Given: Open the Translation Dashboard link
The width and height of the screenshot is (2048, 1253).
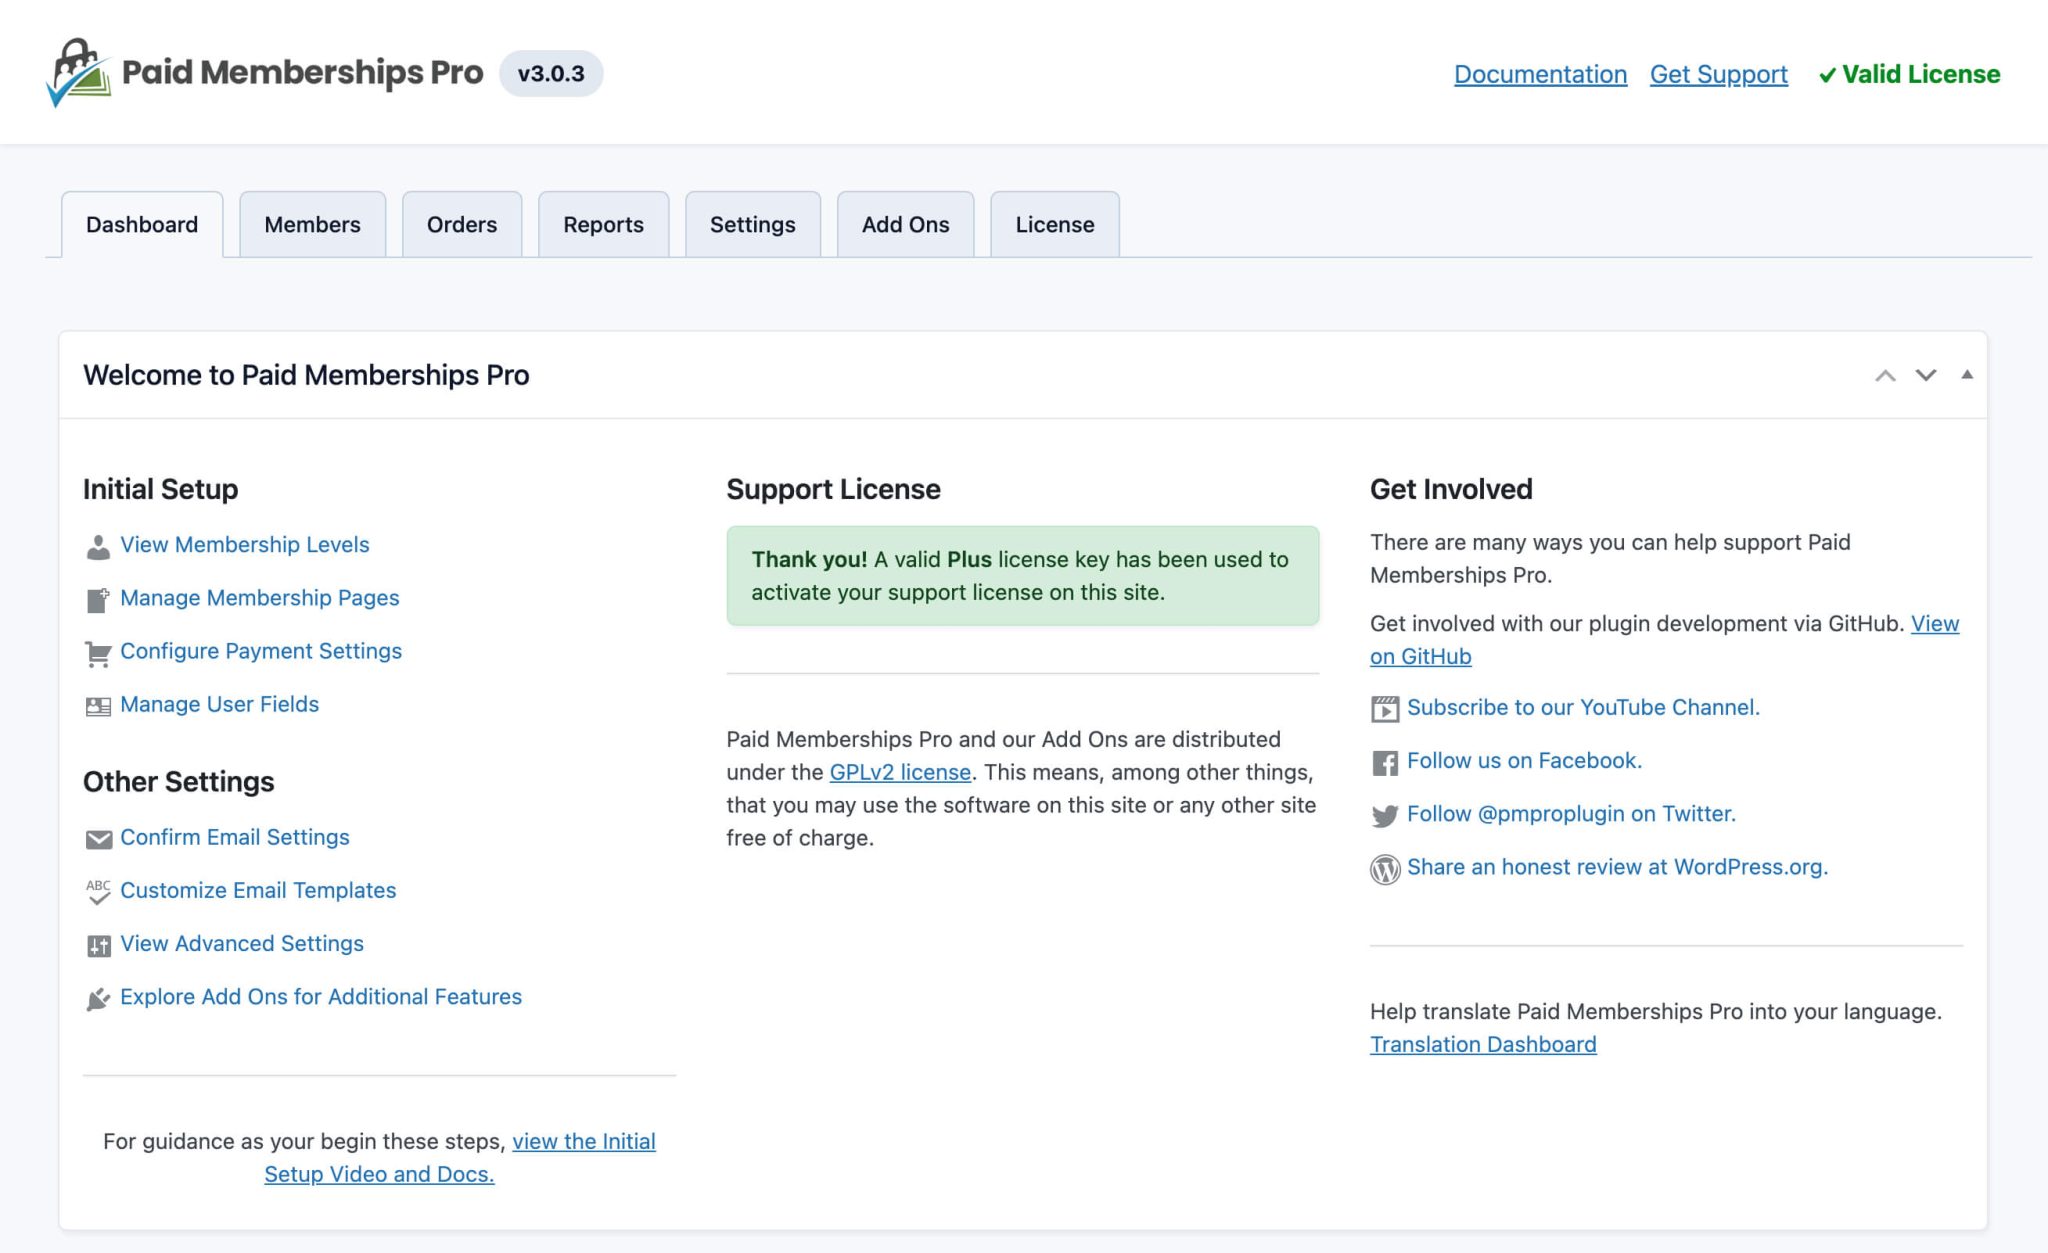Looking at the screenshot, I should coord(1483,1044).
